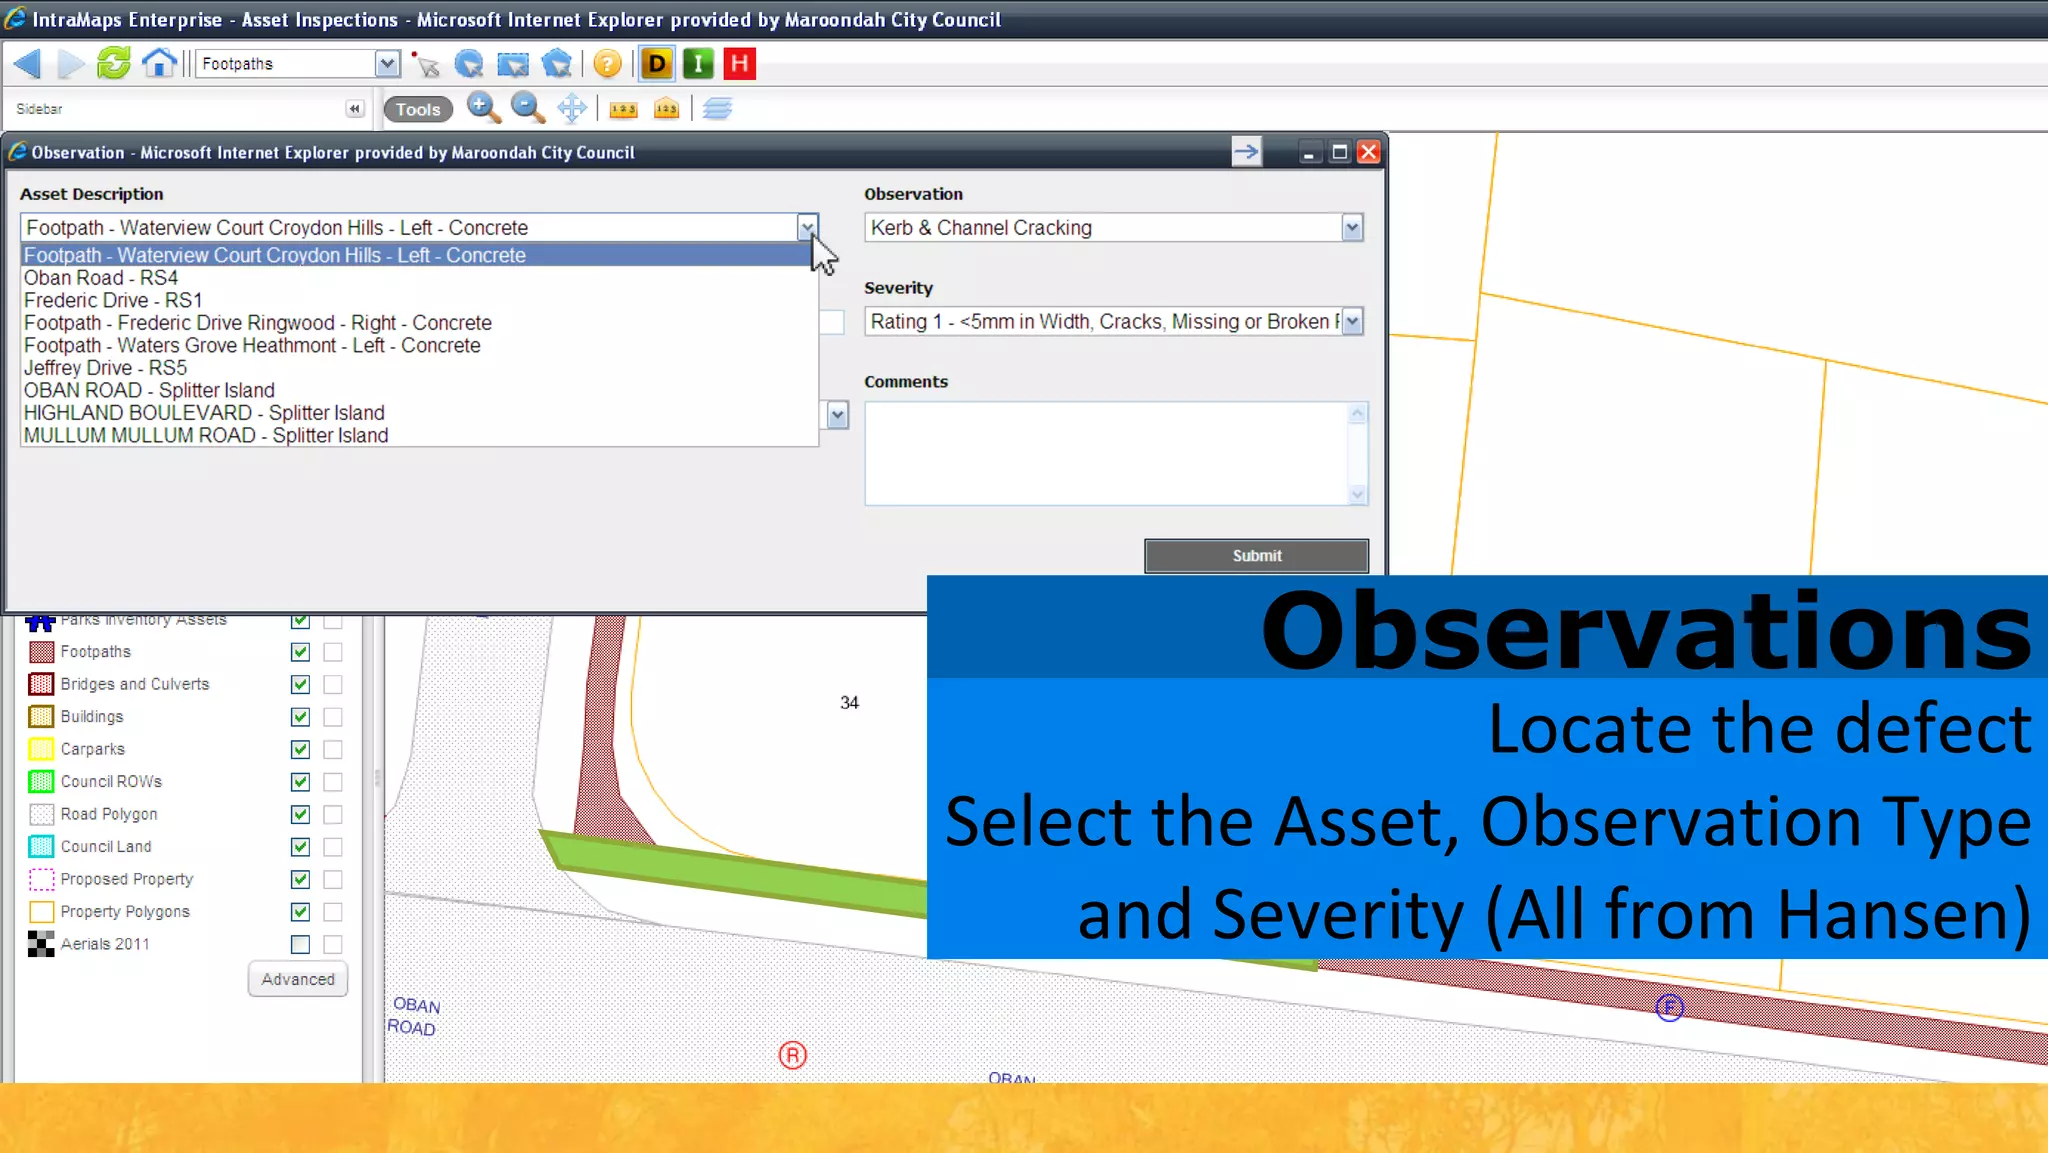Select Jeffrey Drive - RS5 option

(x=419, y=368)
